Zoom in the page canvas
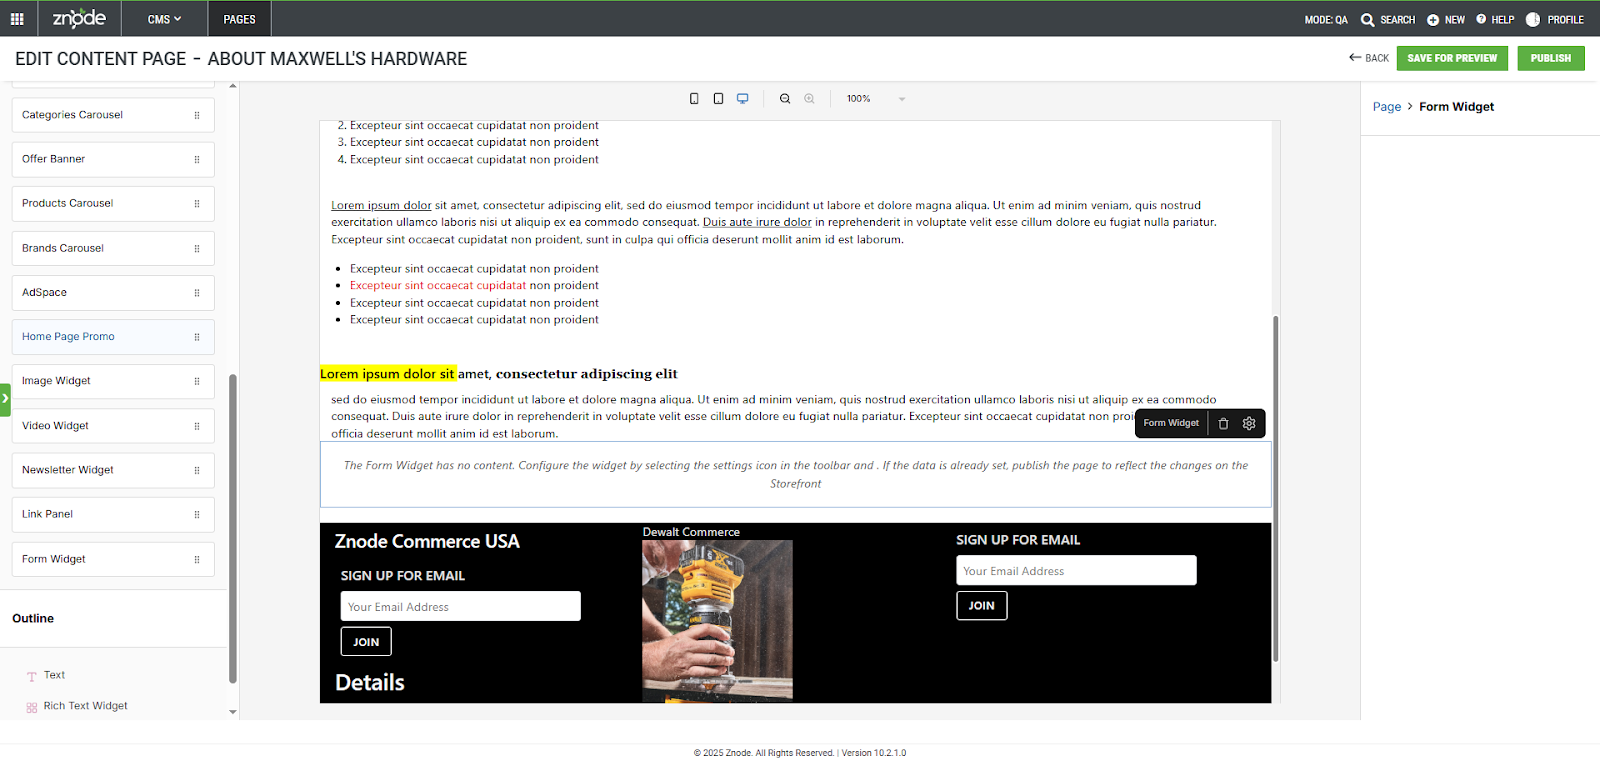Screen dimensions: 1600x766 point(809,99)
